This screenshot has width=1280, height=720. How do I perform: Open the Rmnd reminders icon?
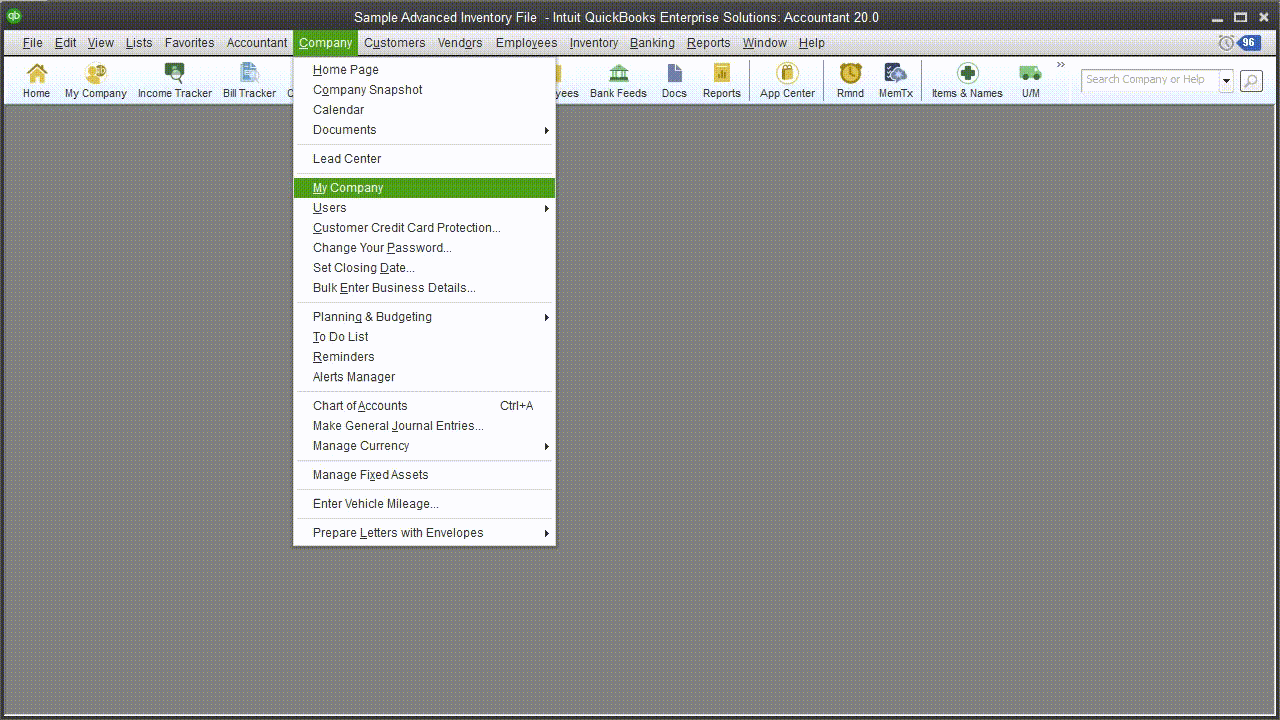click(x=850, y=81)
